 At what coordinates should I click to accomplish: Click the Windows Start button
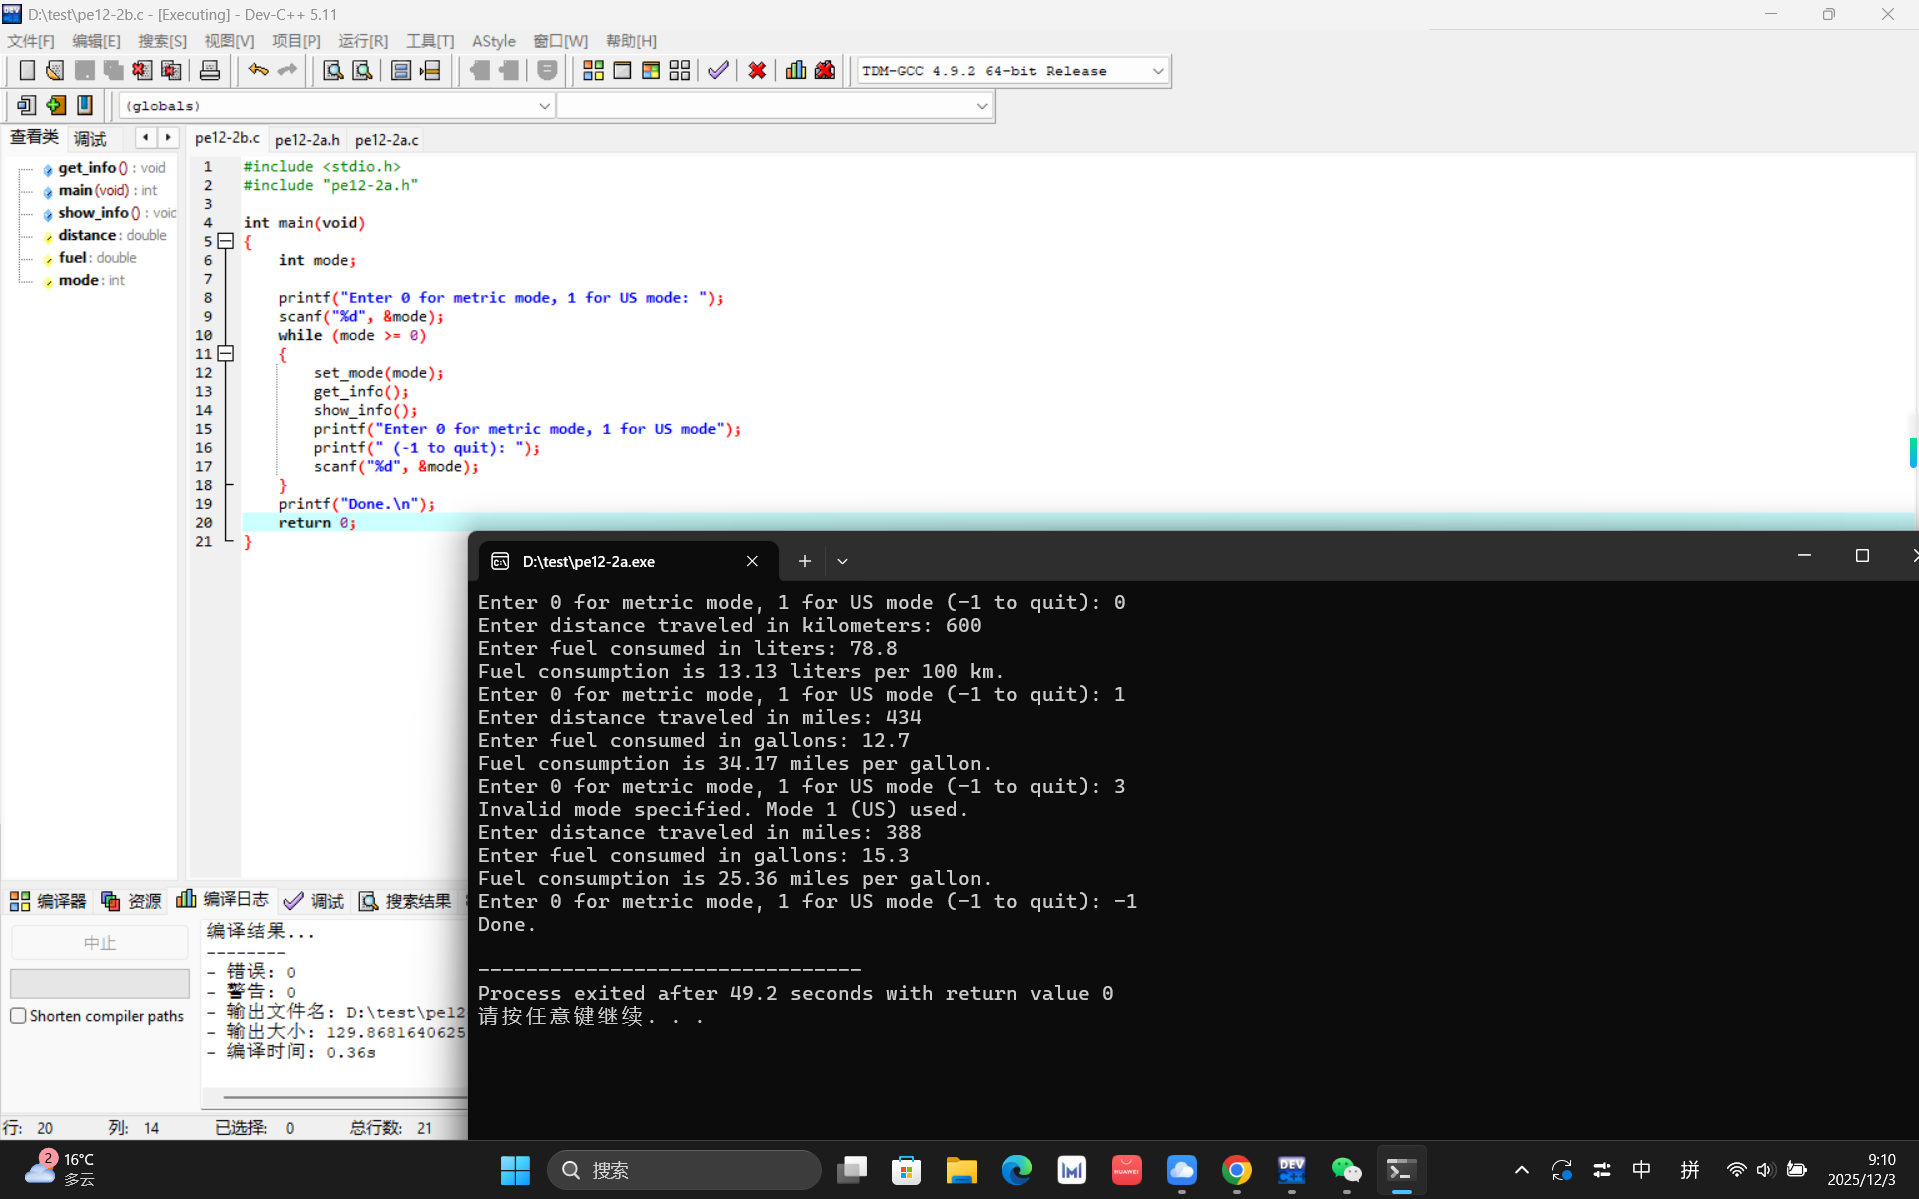pos(515,1170)
